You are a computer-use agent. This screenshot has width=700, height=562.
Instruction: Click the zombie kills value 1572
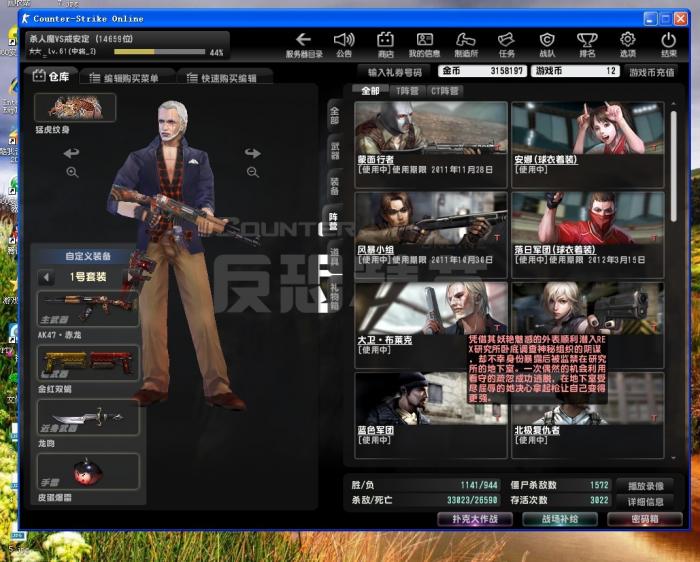click(599, 485)
